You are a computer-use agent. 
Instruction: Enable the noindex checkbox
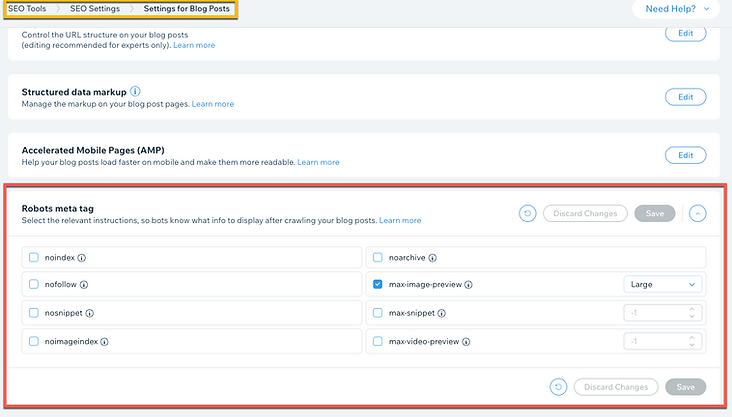click(34, 257)
